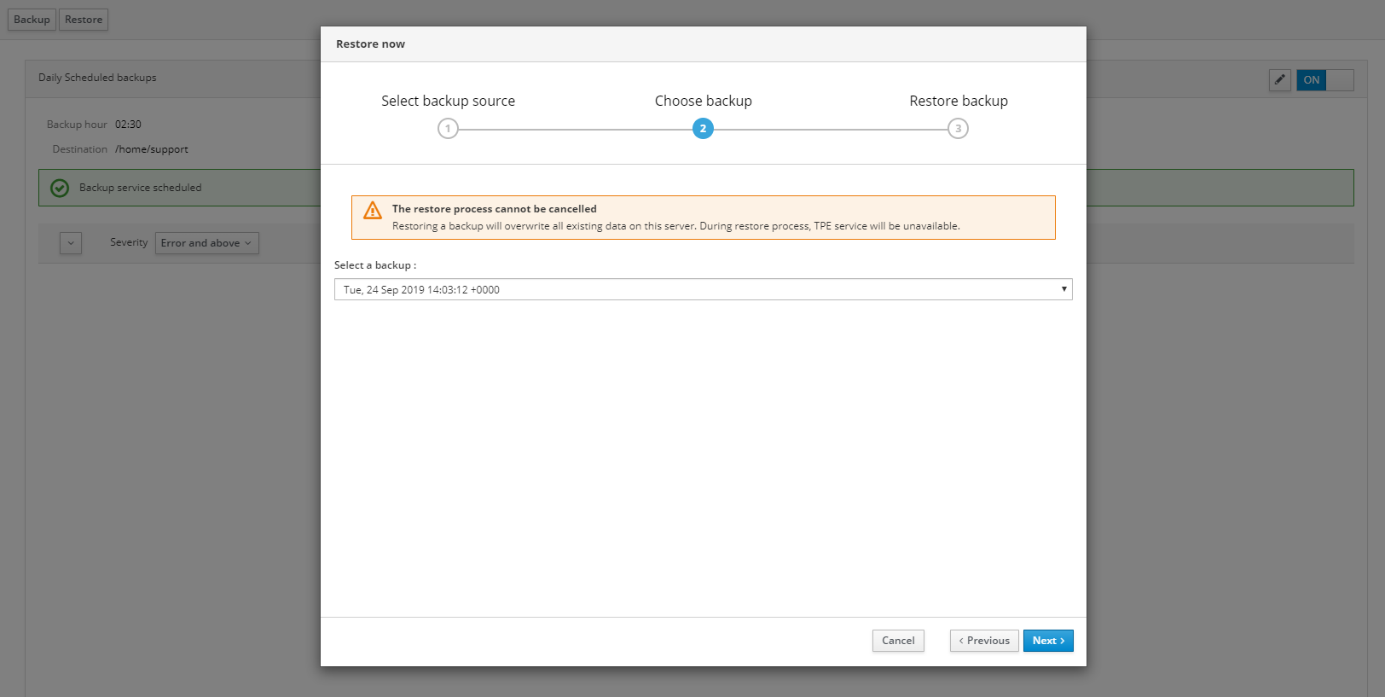Go to the Select backup source step
The width and height of the screenshot is (1385, 697).
pyautogui.click(x=448, y=101)
